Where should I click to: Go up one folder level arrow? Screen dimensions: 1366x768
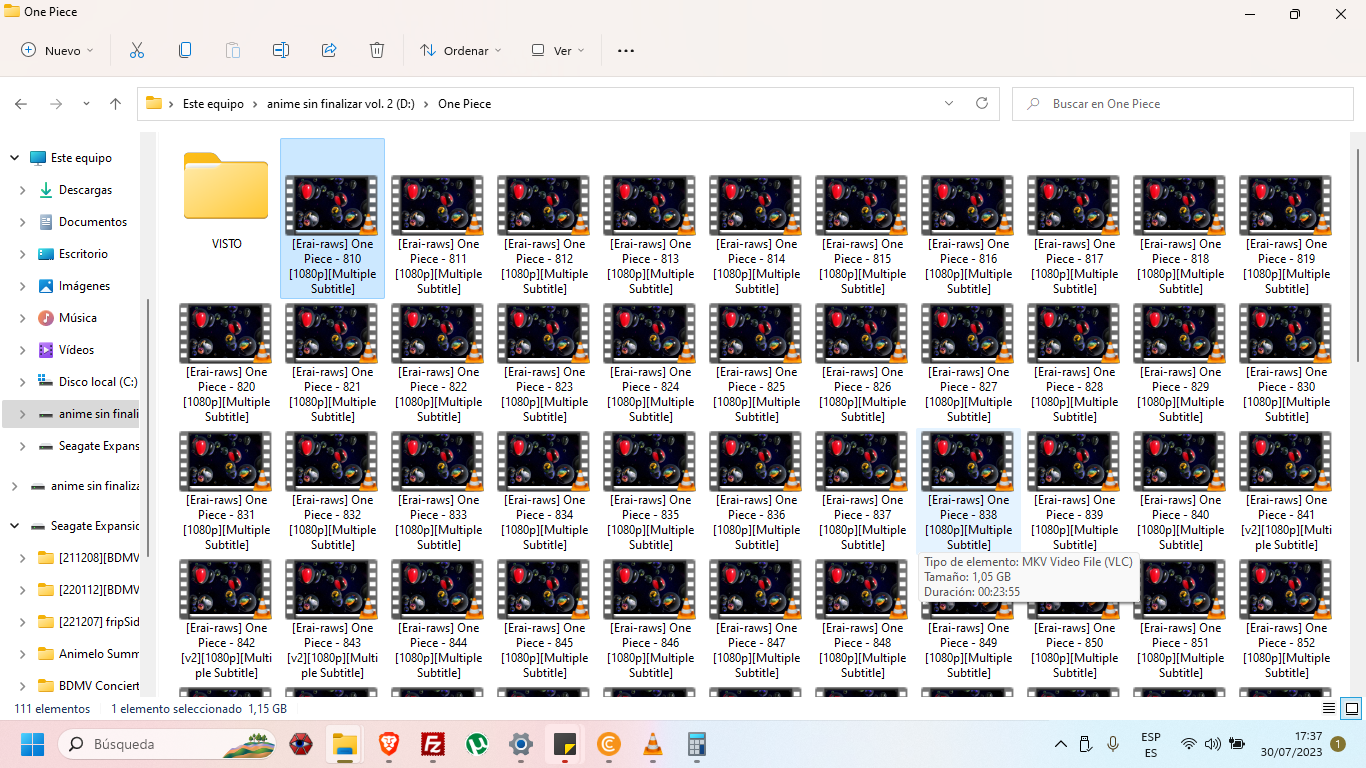coord(116,104)
